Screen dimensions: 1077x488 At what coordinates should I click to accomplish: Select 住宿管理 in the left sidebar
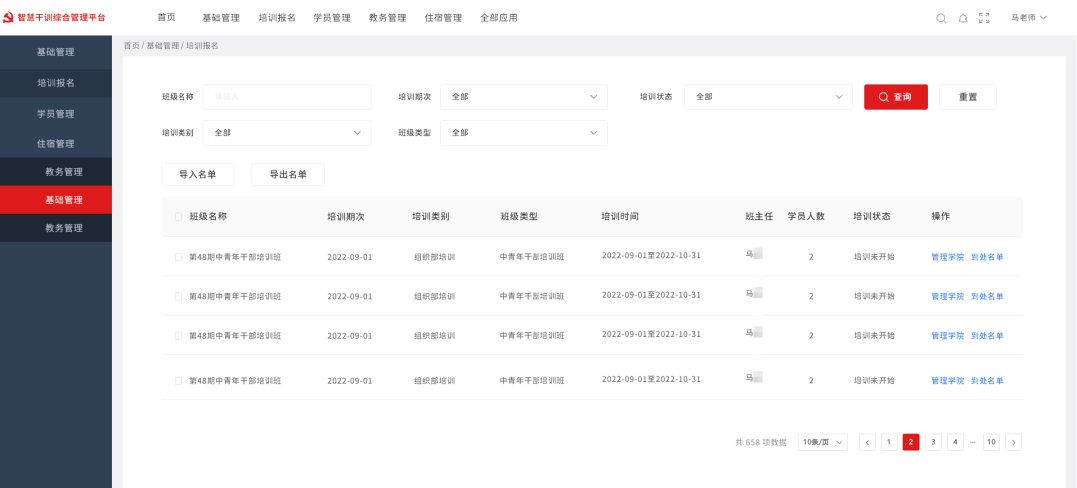point(56,144)
